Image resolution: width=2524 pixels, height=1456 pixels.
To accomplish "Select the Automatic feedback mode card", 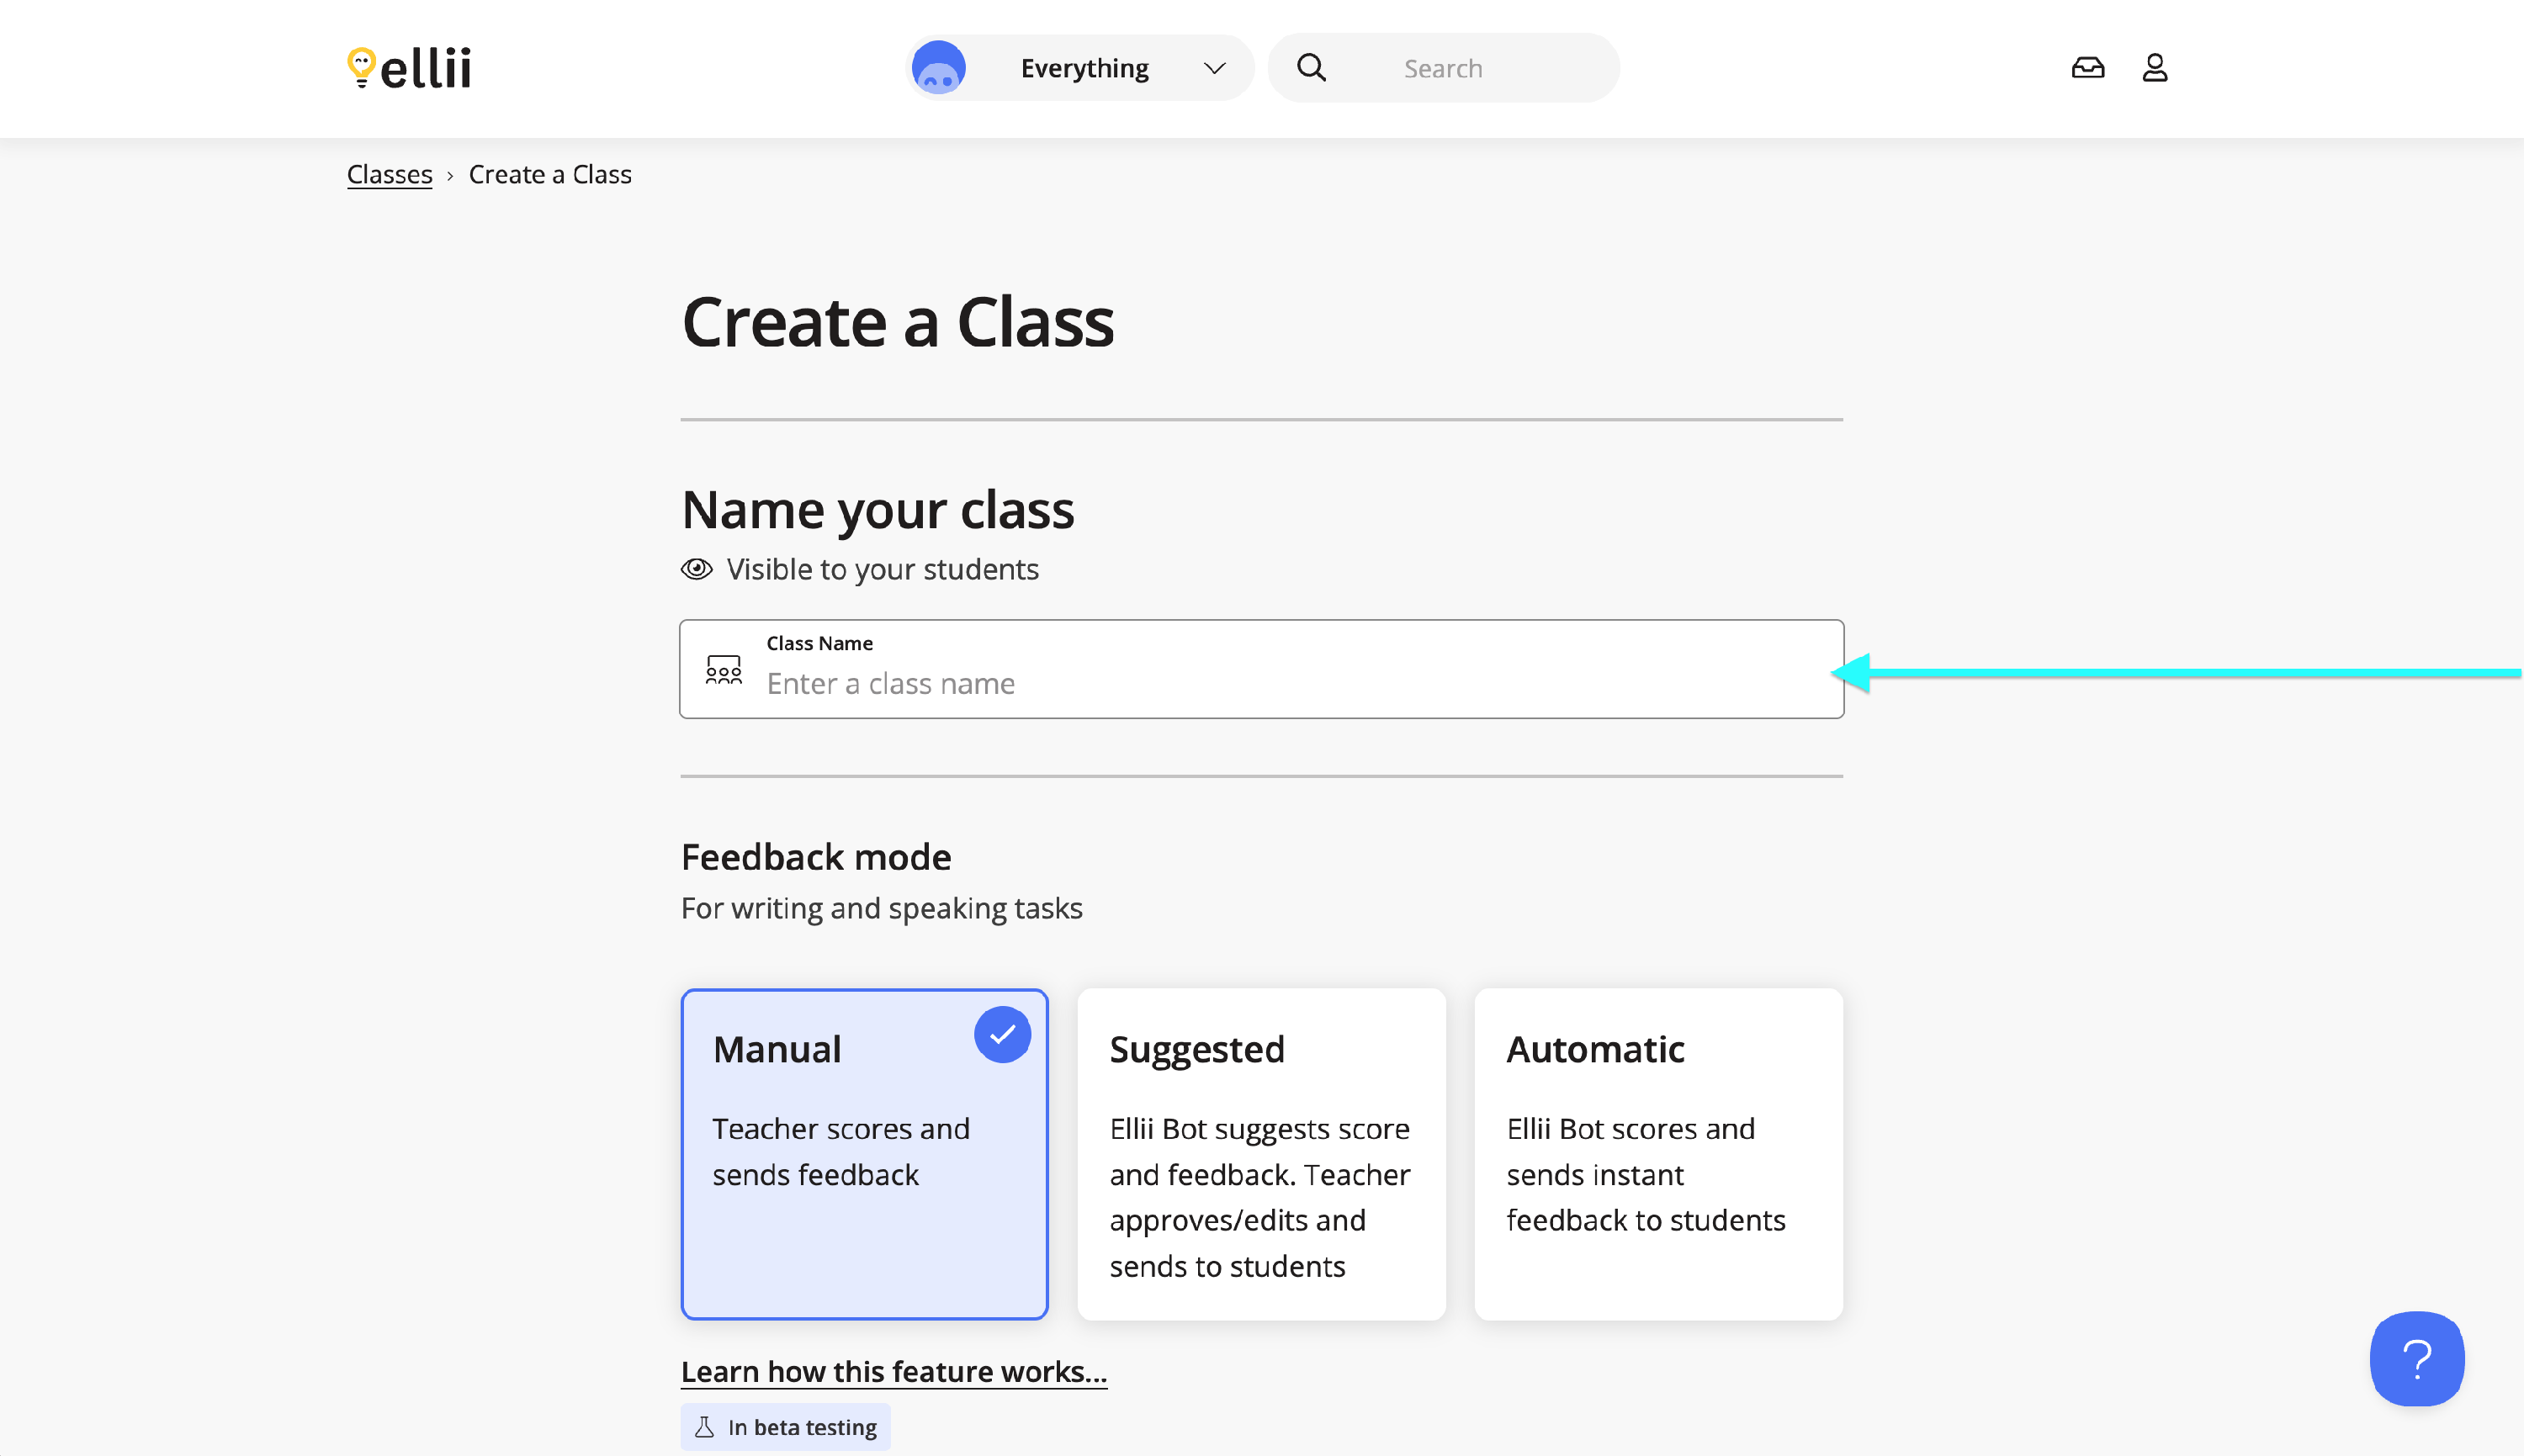I will pyautogui.click(x=1657, y=1154).
